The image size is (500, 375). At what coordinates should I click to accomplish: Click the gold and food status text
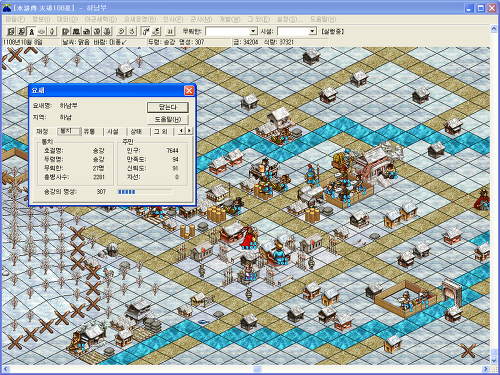pyautogui.click(x=263, y=42)
